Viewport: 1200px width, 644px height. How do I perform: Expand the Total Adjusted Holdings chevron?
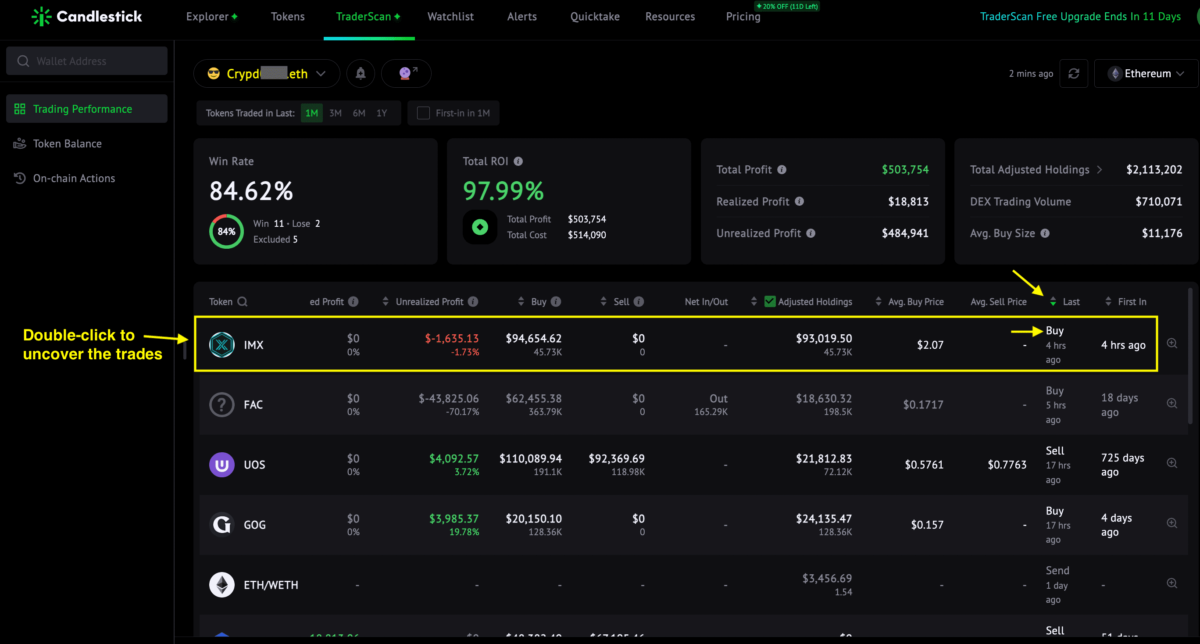tap(1099, 170)
